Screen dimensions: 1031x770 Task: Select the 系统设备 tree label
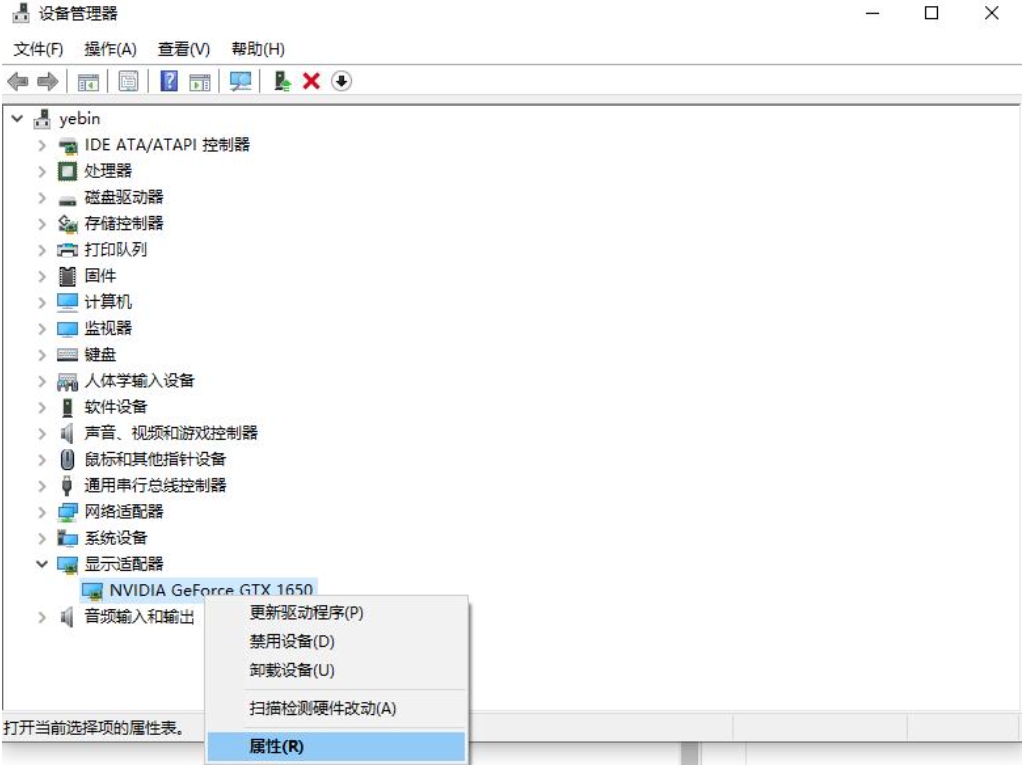pos(116,539)
